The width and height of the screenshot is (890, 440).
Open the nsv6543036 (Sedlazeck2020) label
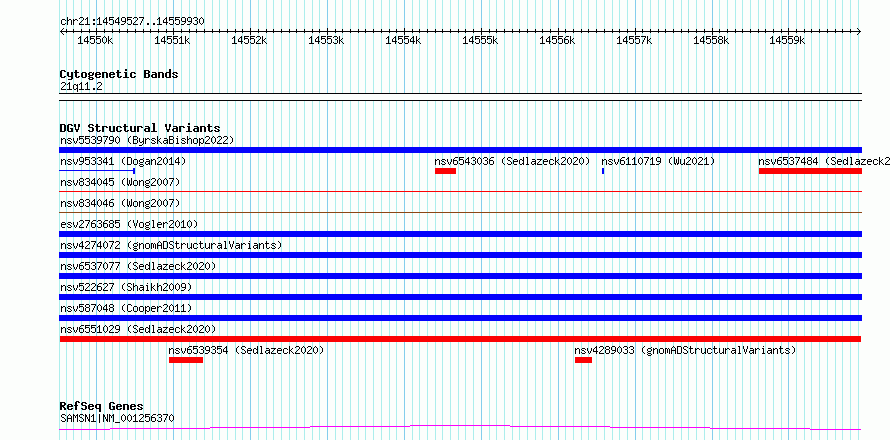(x=513, y=161)
